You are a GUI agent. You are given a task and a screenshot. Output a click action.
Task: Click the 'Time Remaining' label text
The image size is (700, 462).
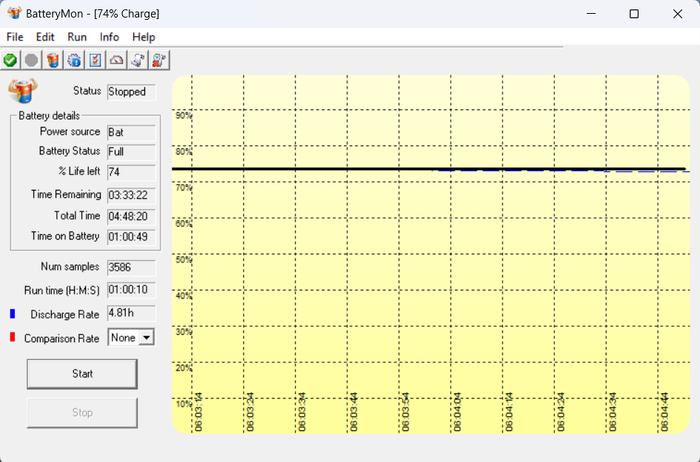[66, 195]
